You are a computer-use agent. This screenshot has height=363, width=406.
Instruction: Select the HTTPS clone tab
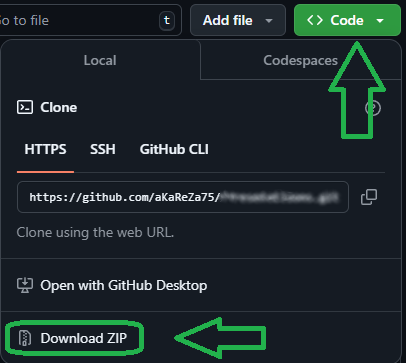point(45,149)
